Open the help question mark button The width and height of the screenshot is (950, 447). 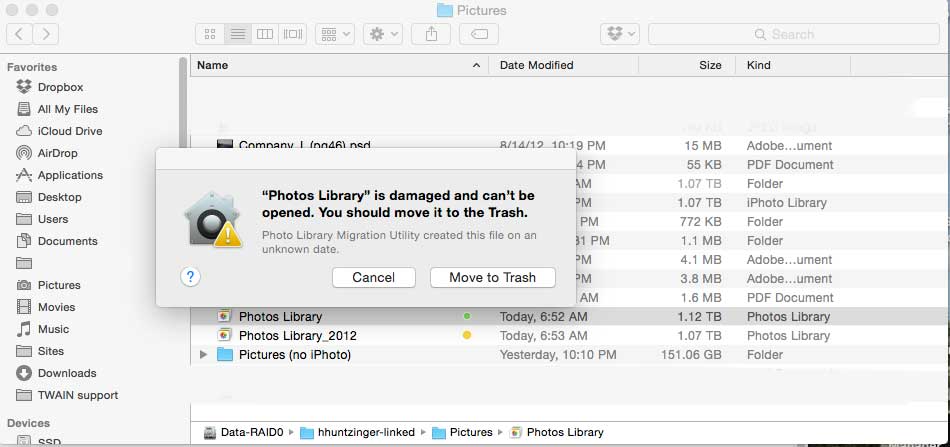coord(191,277)
